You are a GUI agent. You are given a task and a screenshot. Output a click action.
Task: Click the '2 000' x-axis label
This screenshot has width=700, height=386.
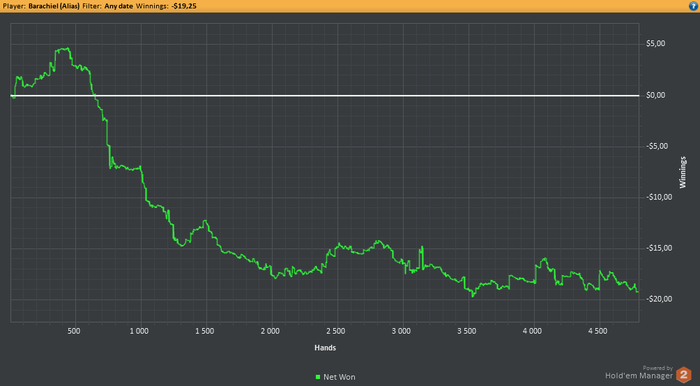tap(270, 331)
